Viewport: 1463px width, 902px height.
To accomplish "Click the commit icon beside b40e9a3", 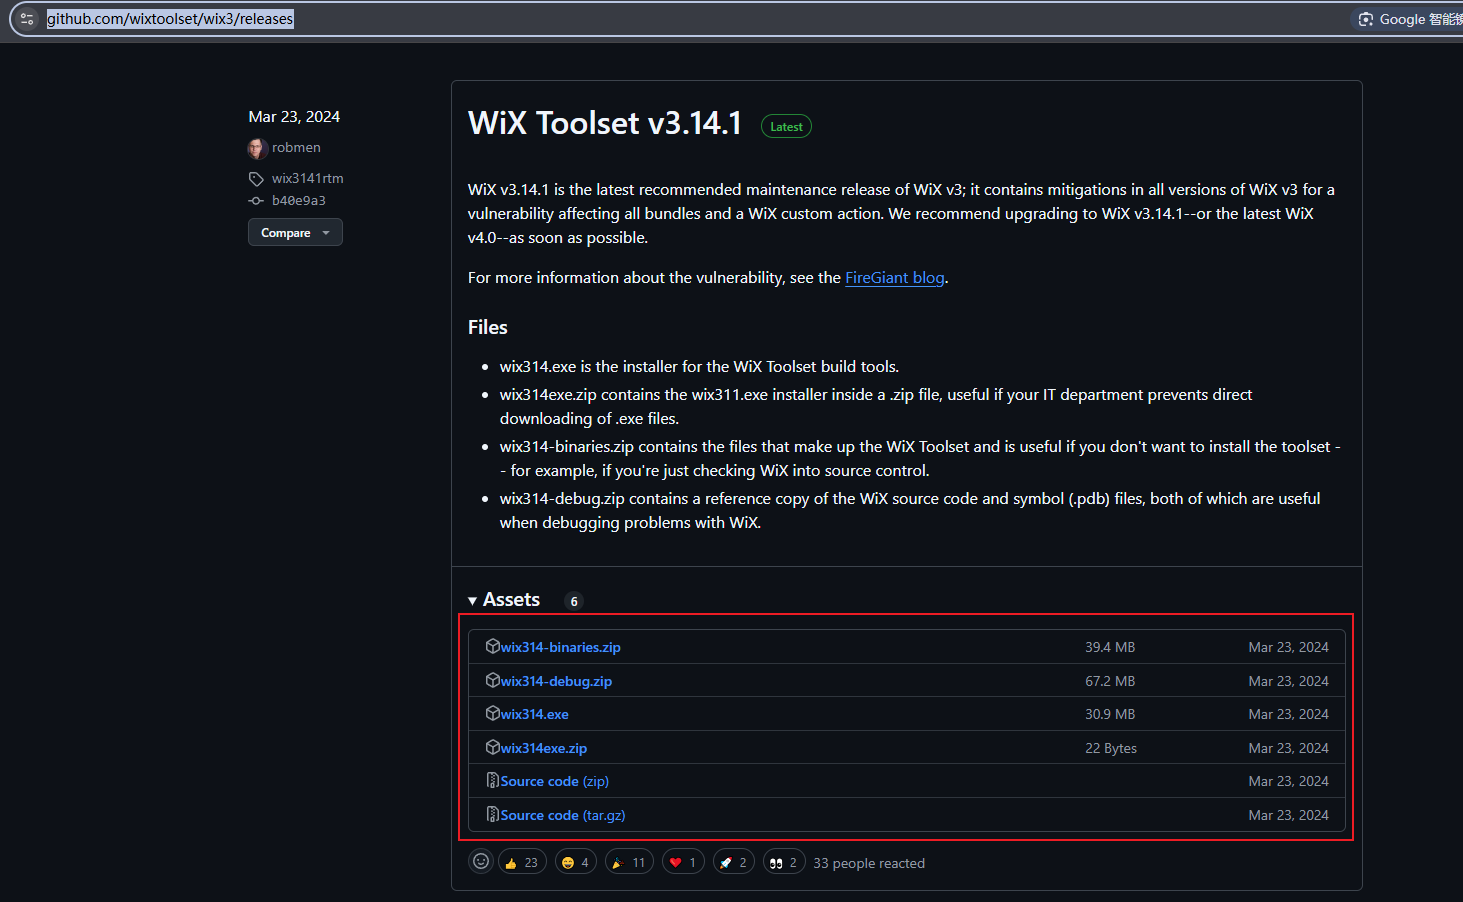I will click(256, 201).
